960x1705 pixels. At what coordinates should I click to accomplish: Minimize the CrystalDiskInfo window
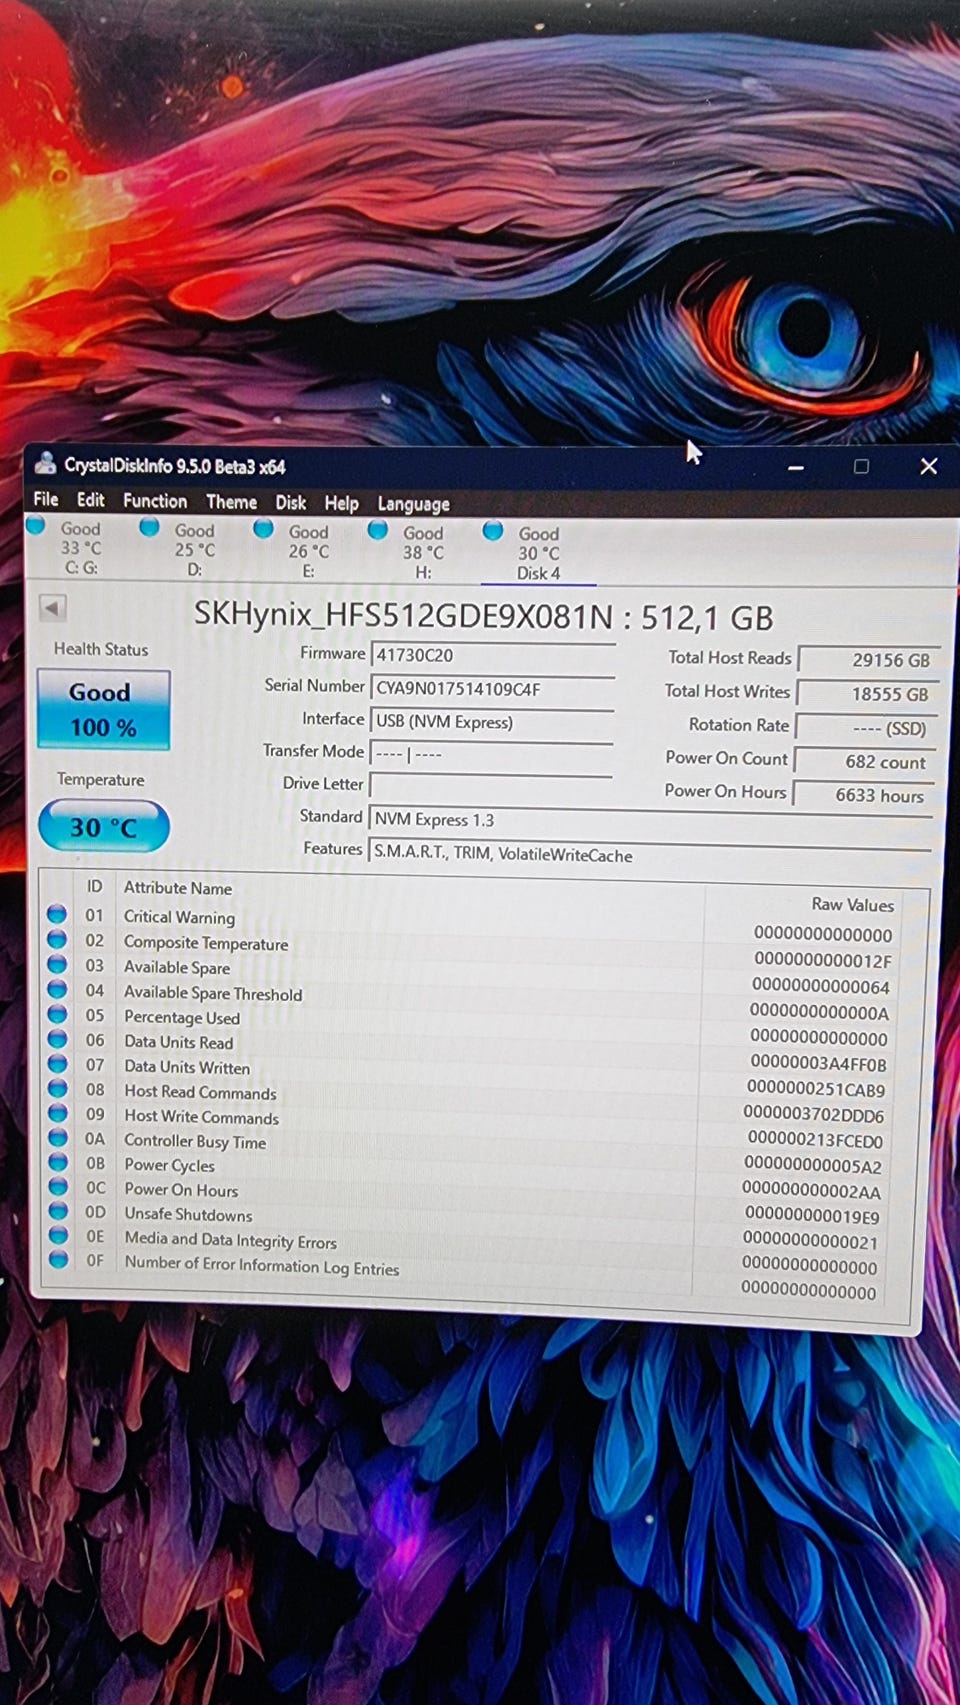tap(796, 467)
